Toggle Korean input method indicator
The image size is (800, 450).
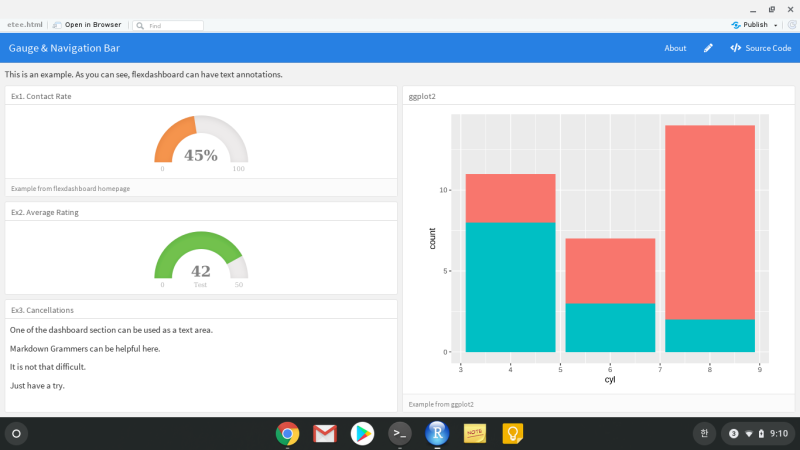[704, 434]
